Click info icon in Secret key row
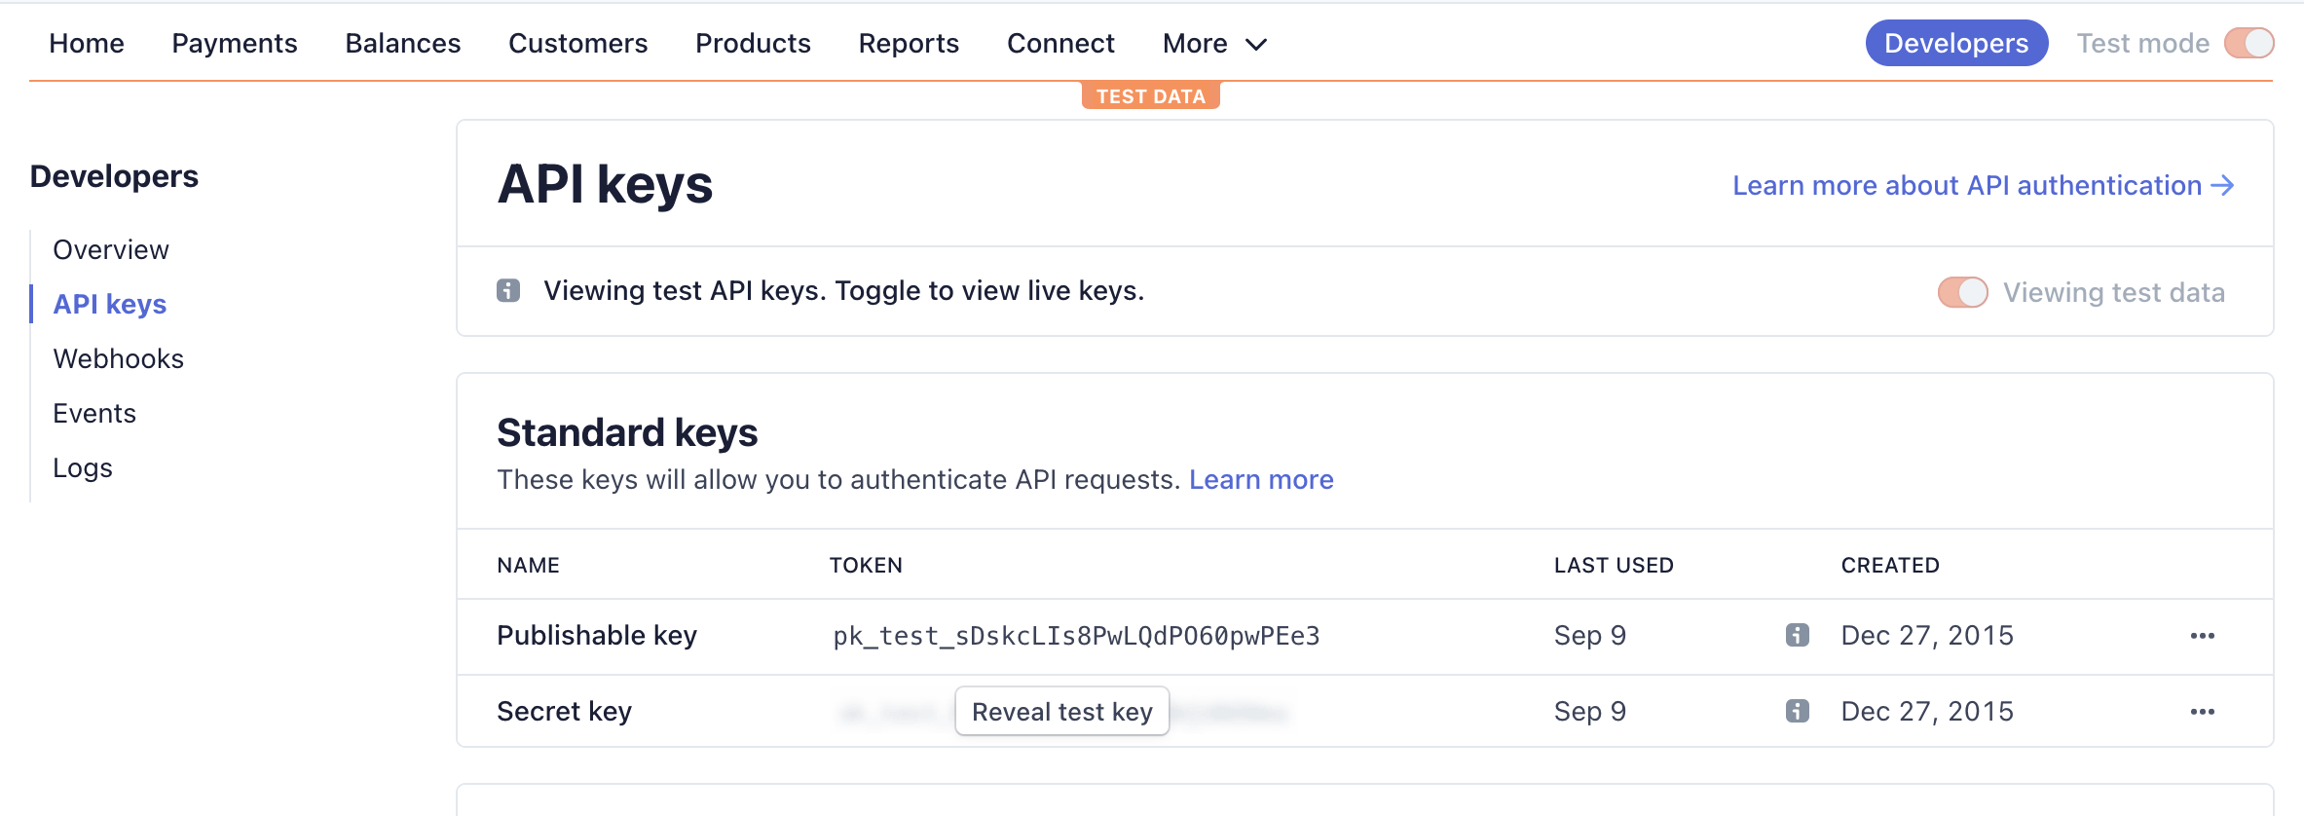The width and height of the screenshot is (2304, 816). (1796, 711)
